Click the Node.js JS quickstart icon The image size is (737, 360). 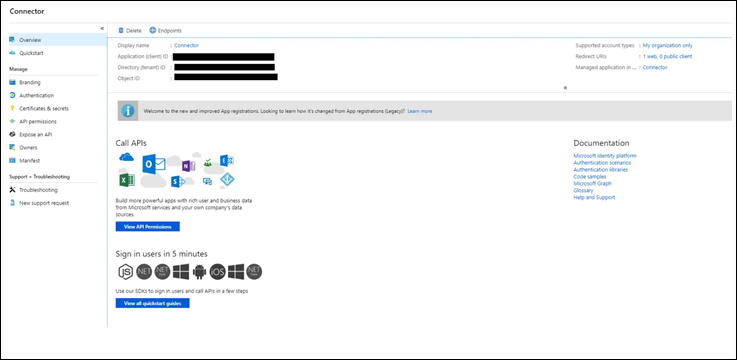tap(125, 271)
